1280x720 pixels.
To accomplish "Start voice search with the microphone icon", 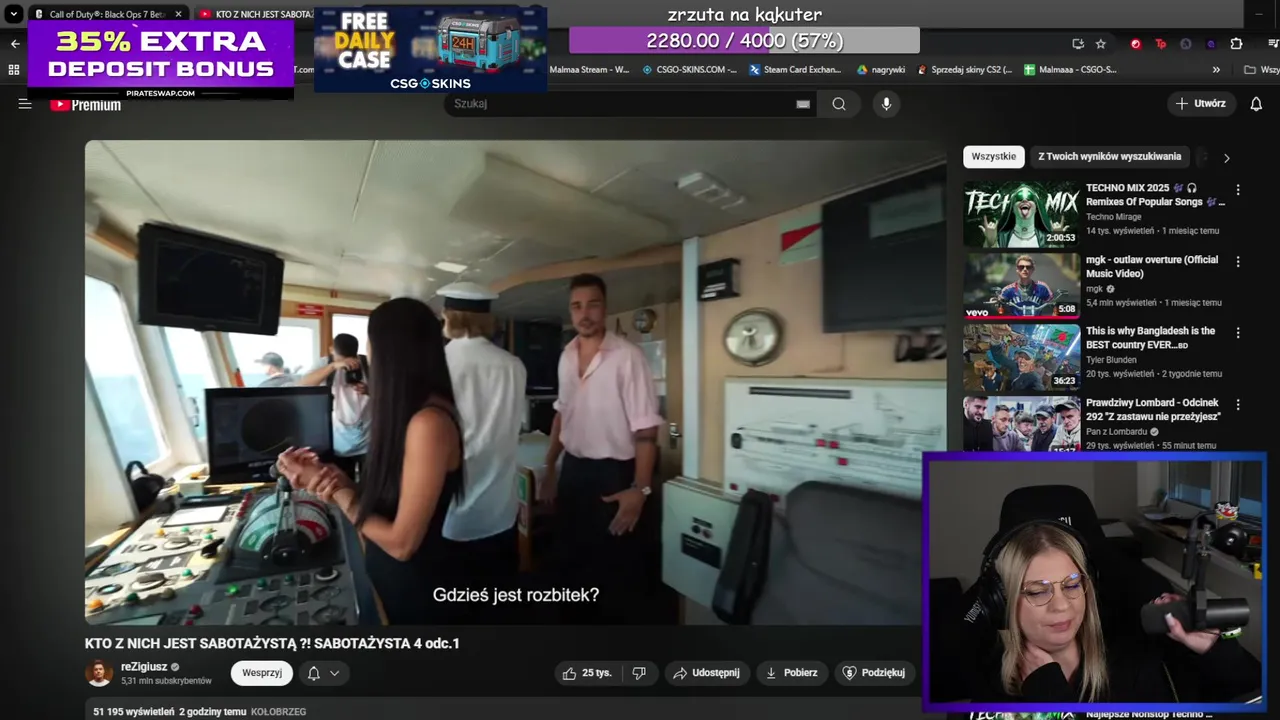I will pos(886,104).
